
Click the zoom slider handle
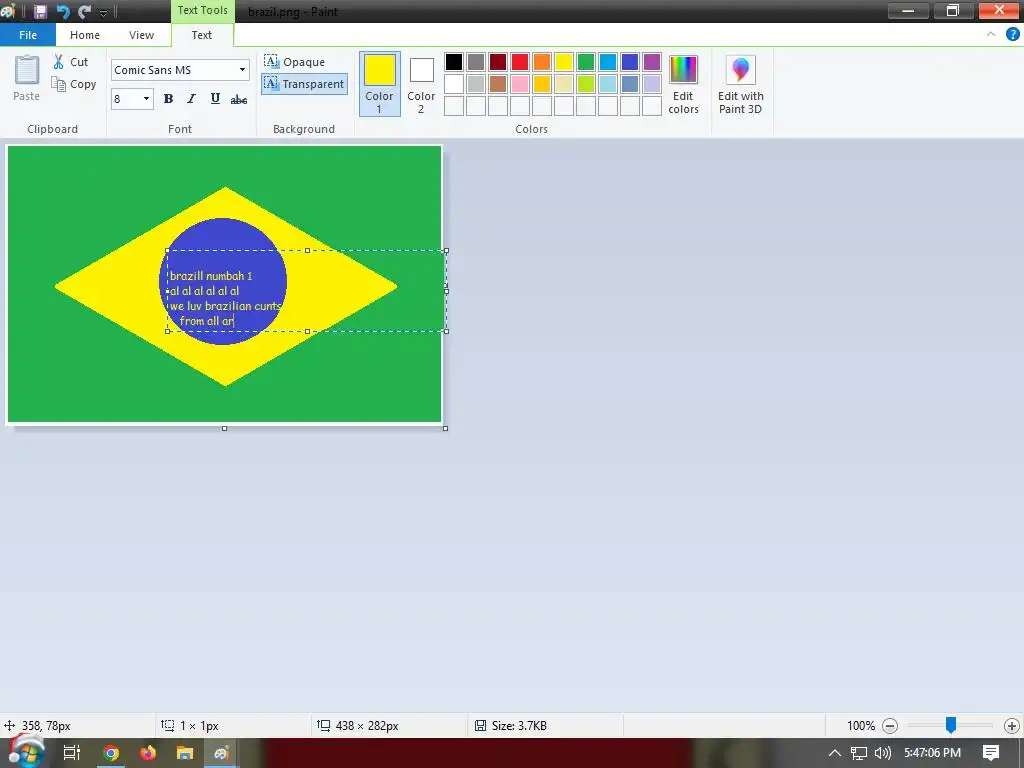point(951,724)
